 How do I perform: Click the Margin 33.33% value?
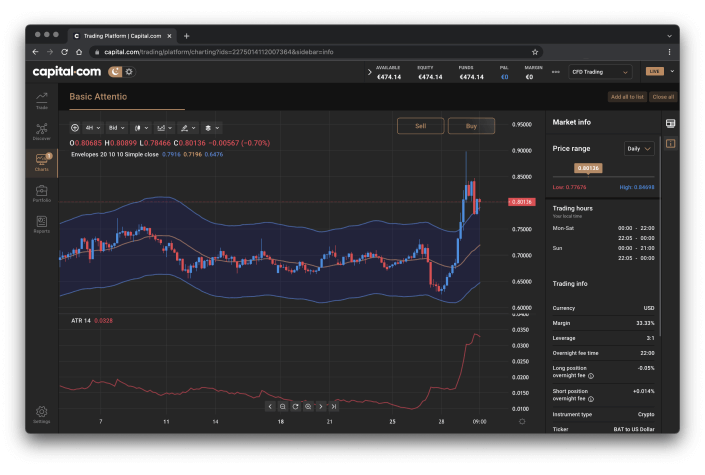pos(645,323)
